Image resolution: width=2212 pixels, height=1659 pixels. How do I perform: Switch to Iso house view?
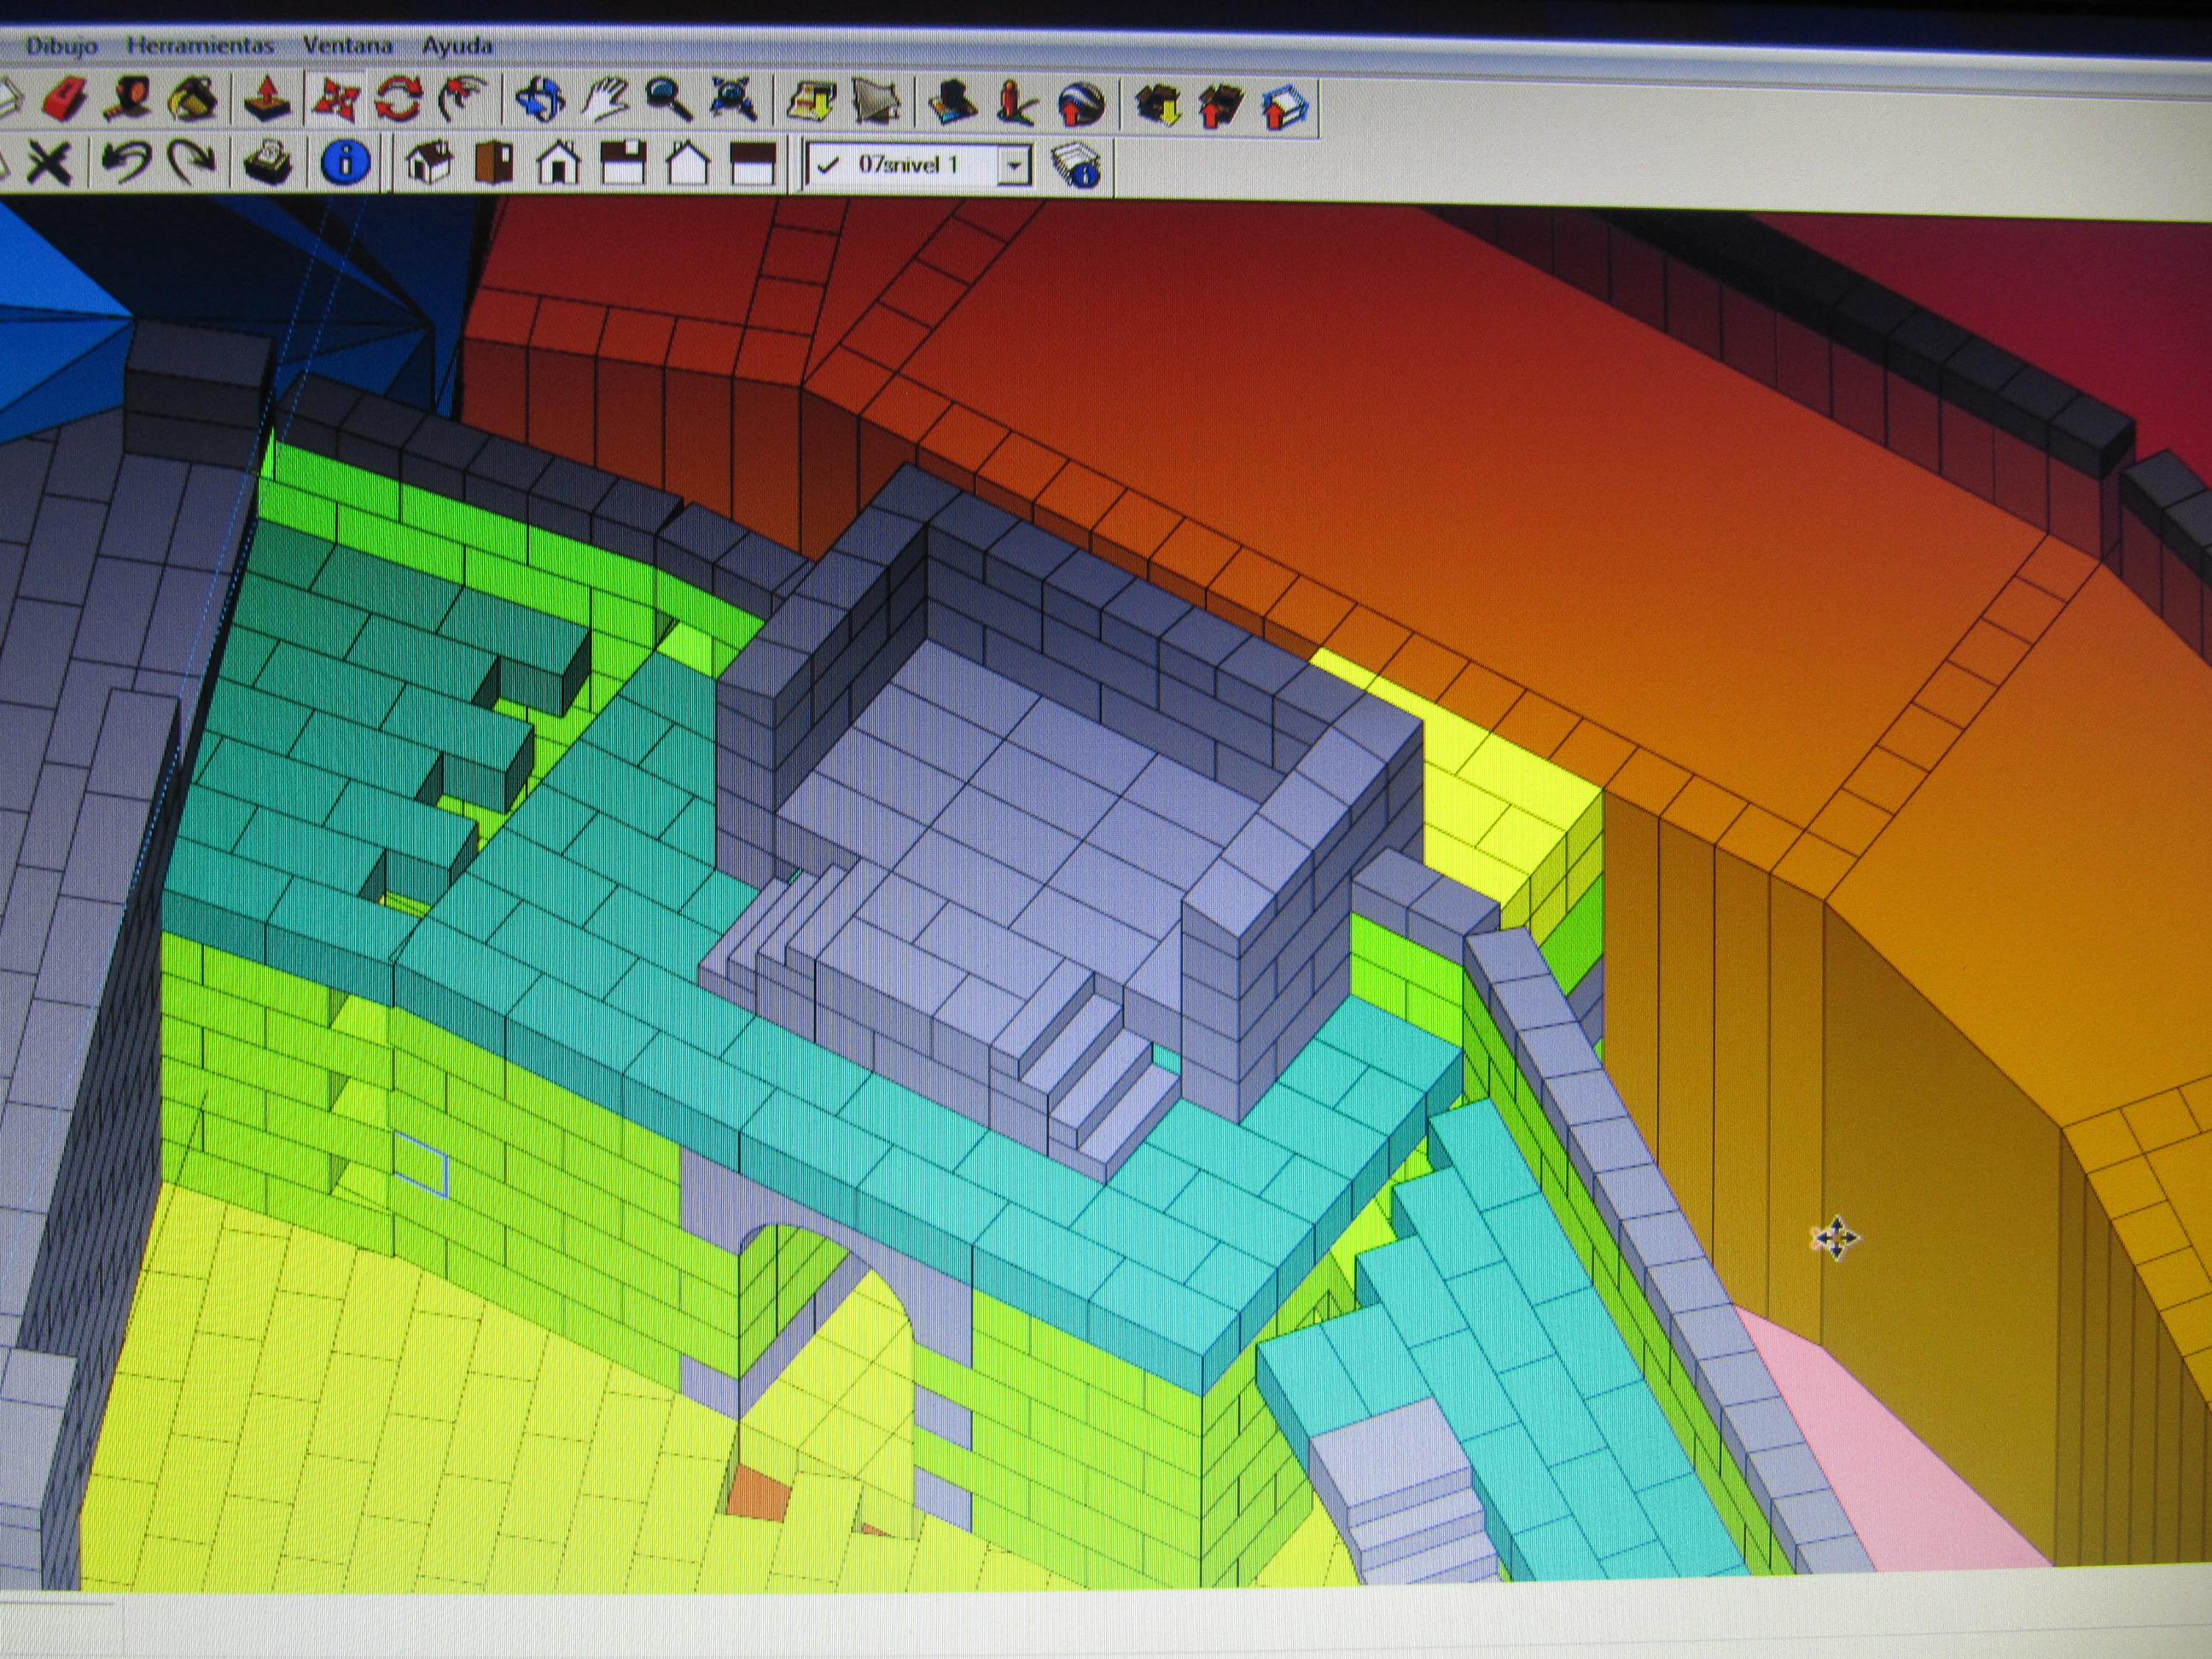pos(429,163)
